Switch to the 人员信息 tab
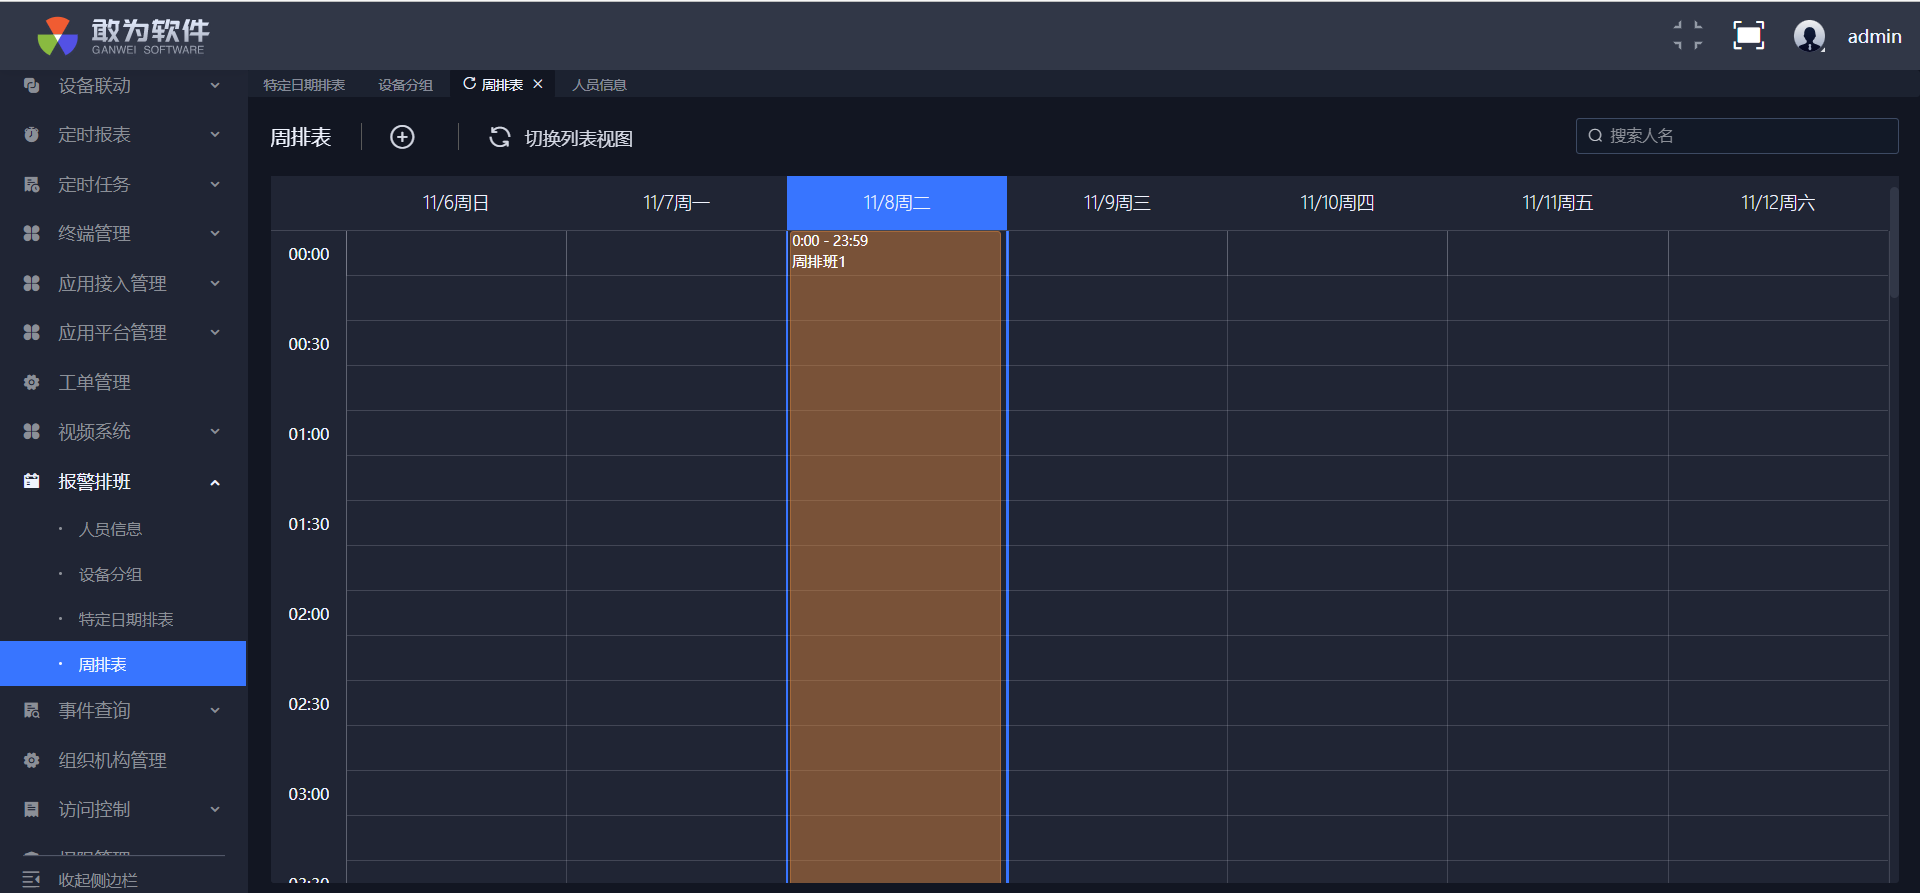Viewport: 1920px width, 893px height. (x=599, y=85)
